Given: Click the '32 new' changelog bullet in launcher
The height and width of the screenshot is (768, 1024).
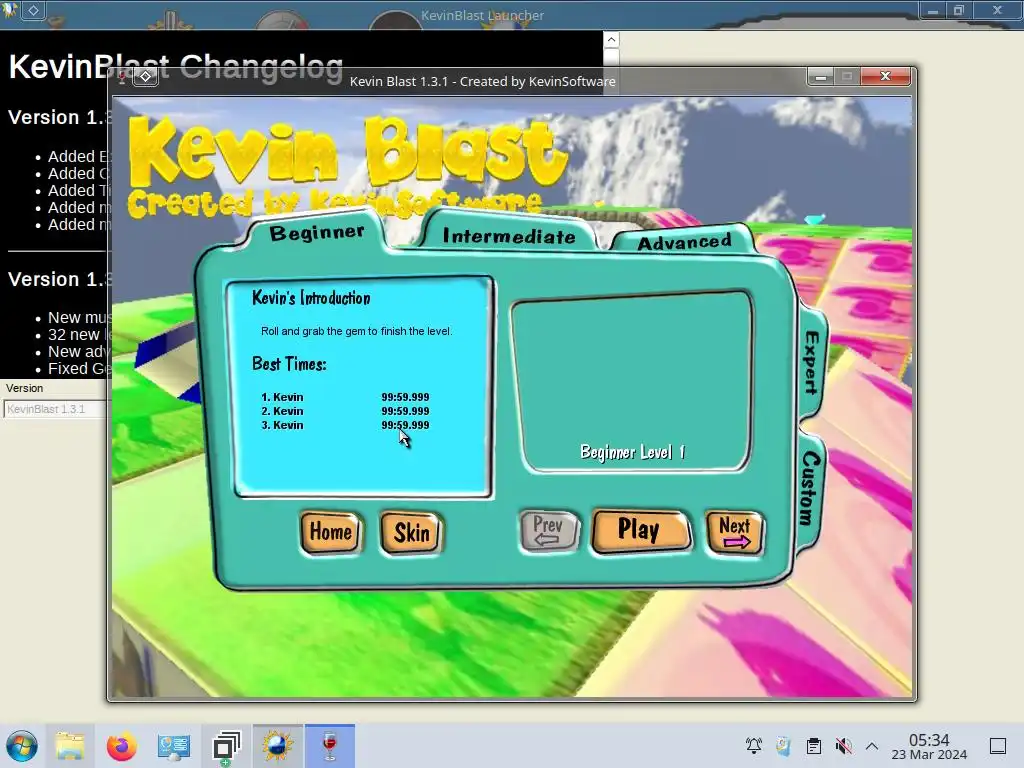Looking at the screenshot, I should coord(73,334).
